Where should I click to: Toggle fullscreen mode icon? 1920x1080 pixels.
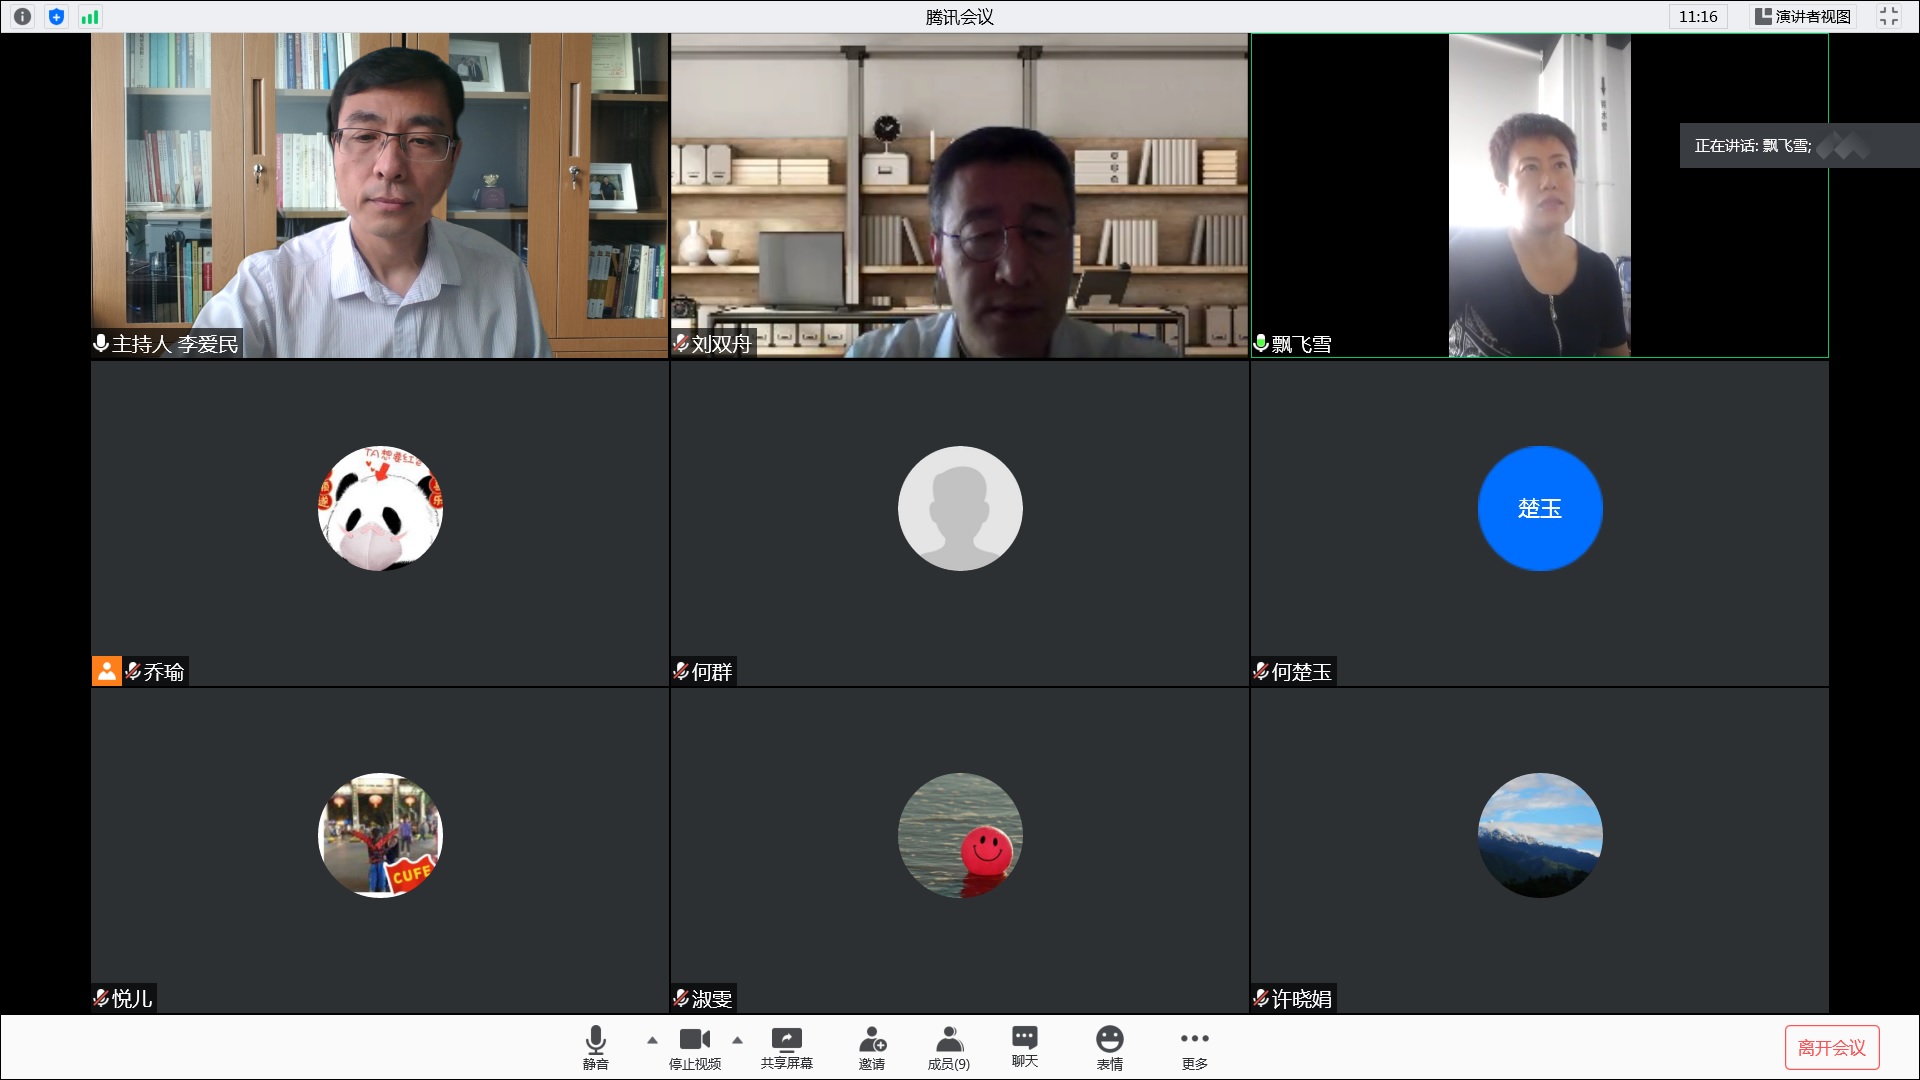(1888, 16)
